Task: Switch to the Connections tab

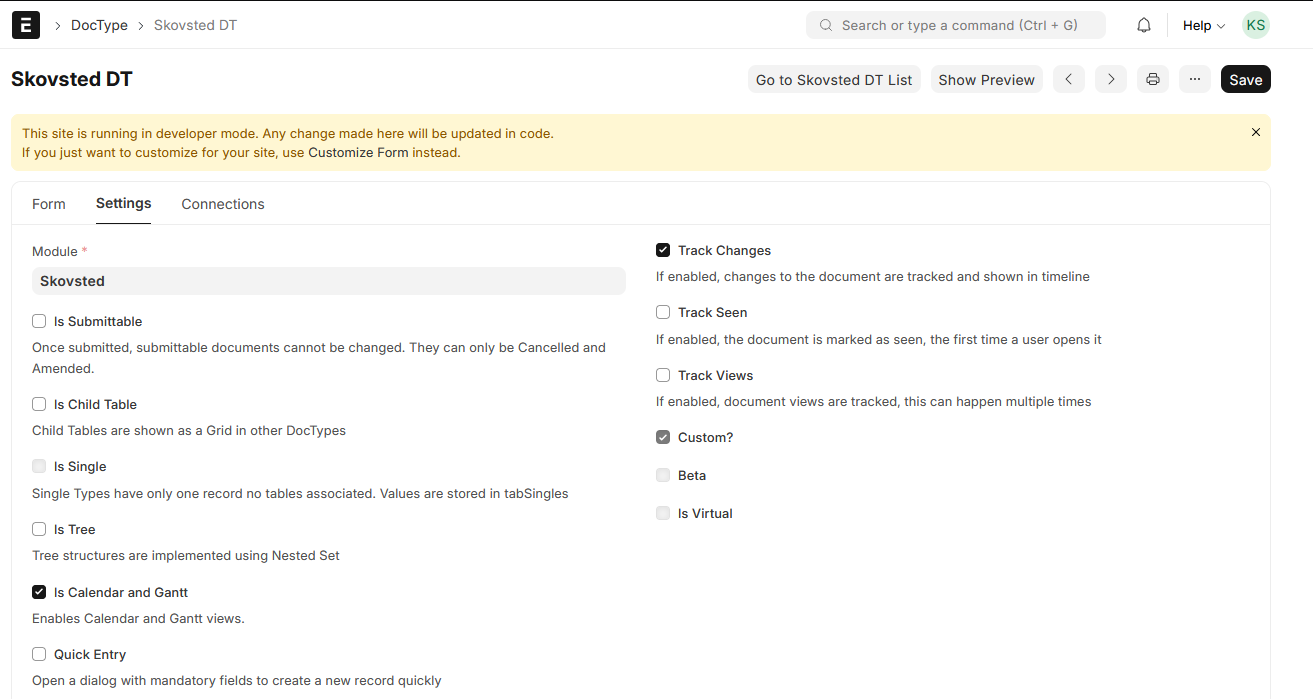Action: coord(222,204)
